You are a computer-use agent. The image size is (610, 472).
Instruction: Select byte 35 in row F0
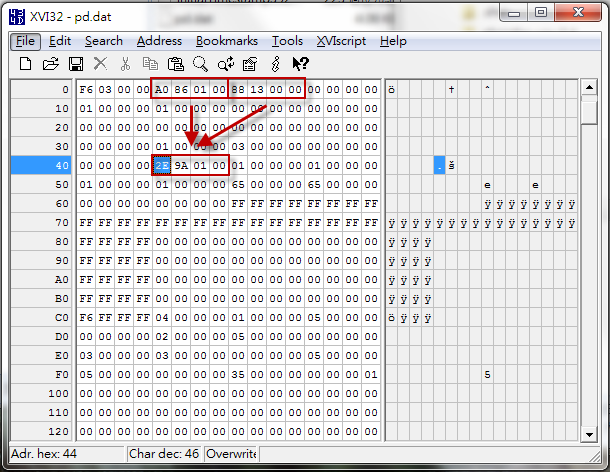pos(238,375)
